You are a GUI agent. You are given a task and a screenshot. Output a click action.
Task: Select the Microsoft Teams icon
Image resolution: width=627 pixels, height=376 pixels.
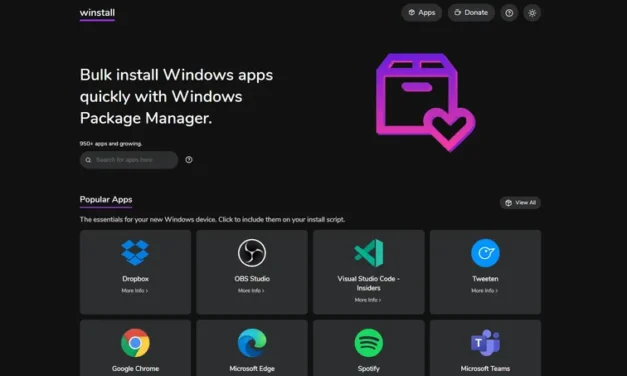tap(485, 343)
